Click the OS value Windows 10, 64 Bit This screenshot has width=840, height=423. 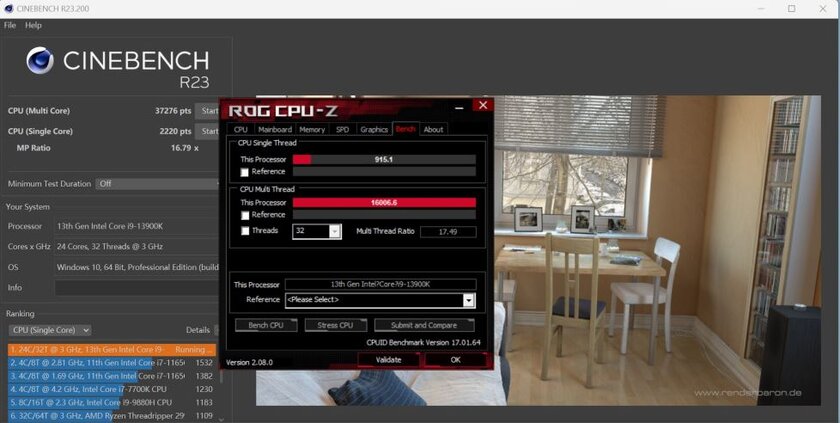click(x=138, y=267)
